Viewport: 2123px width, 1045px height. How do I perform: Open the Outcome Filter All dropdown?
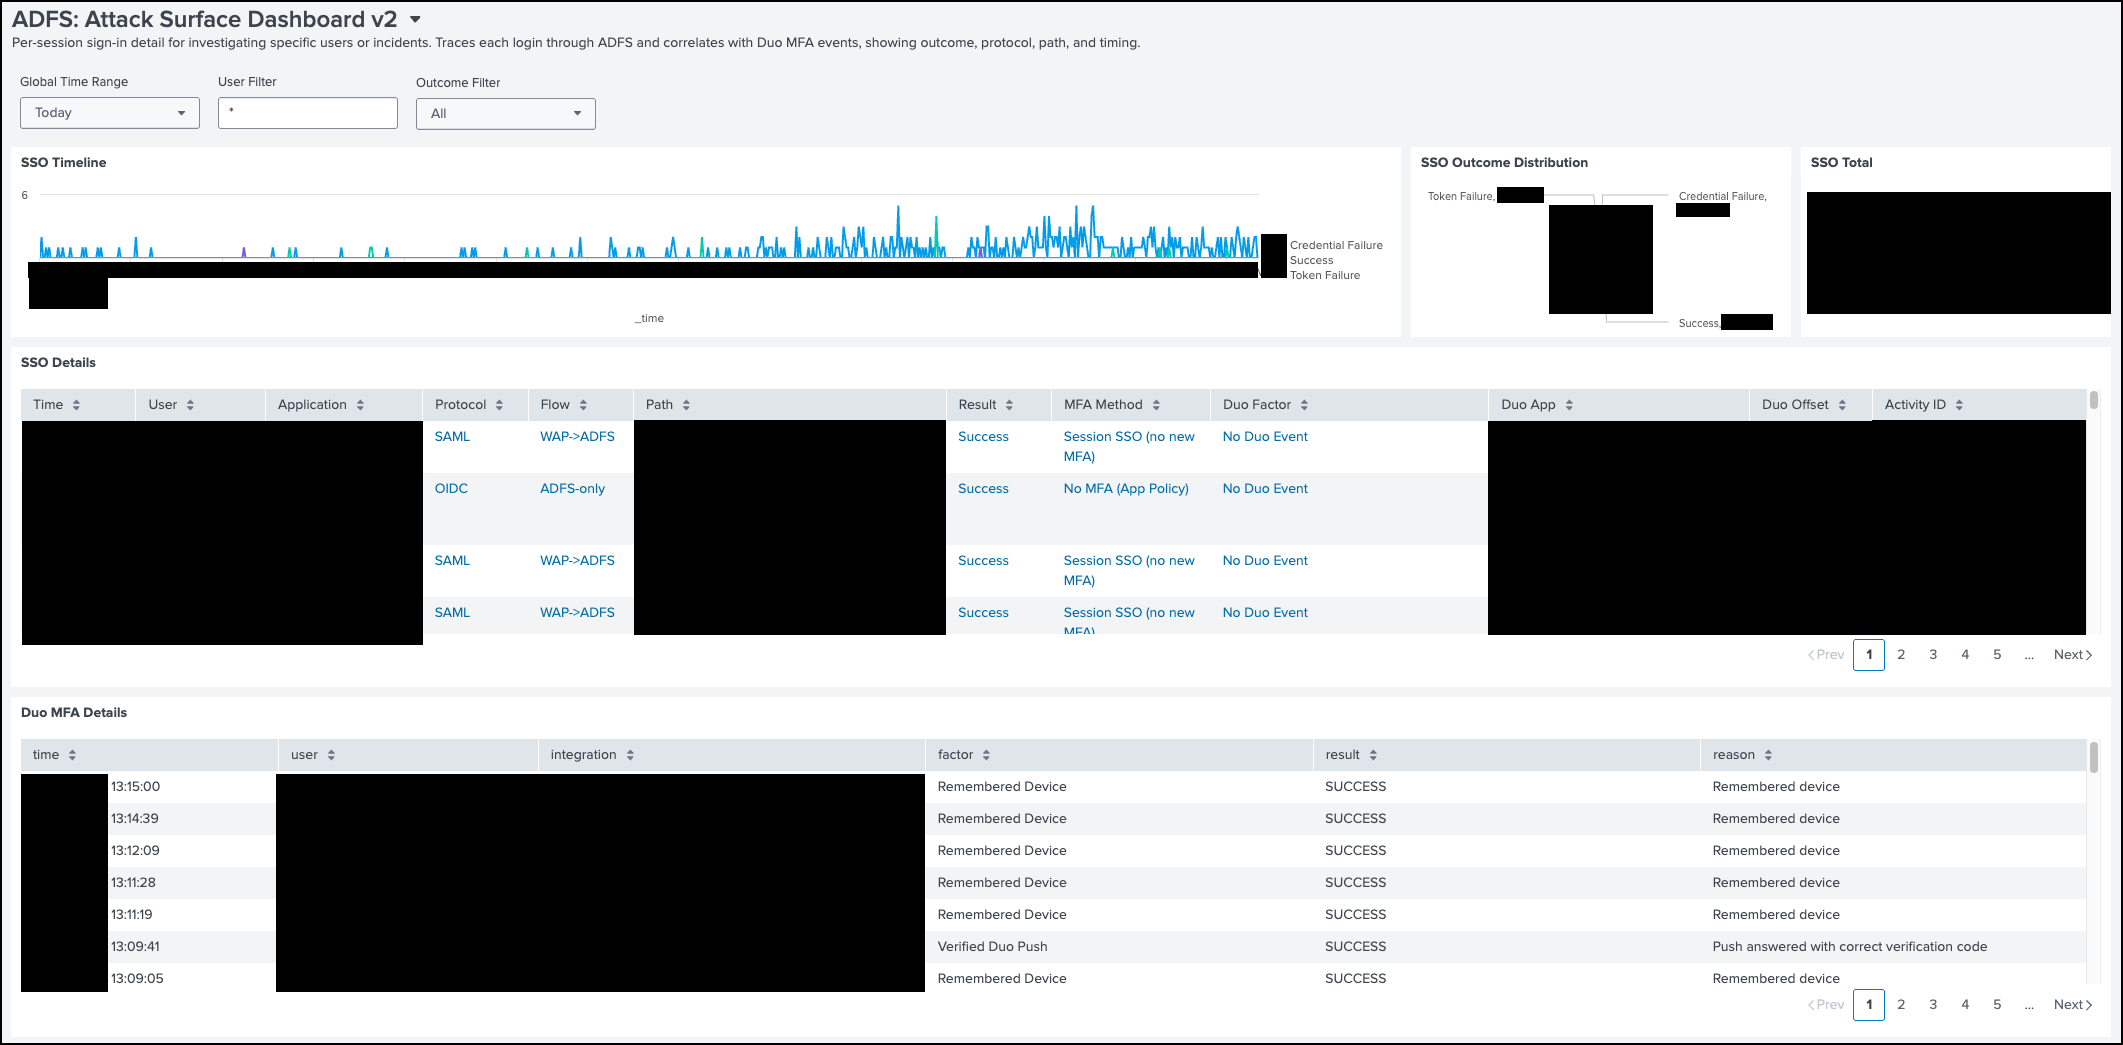click(x=506, y=114)
